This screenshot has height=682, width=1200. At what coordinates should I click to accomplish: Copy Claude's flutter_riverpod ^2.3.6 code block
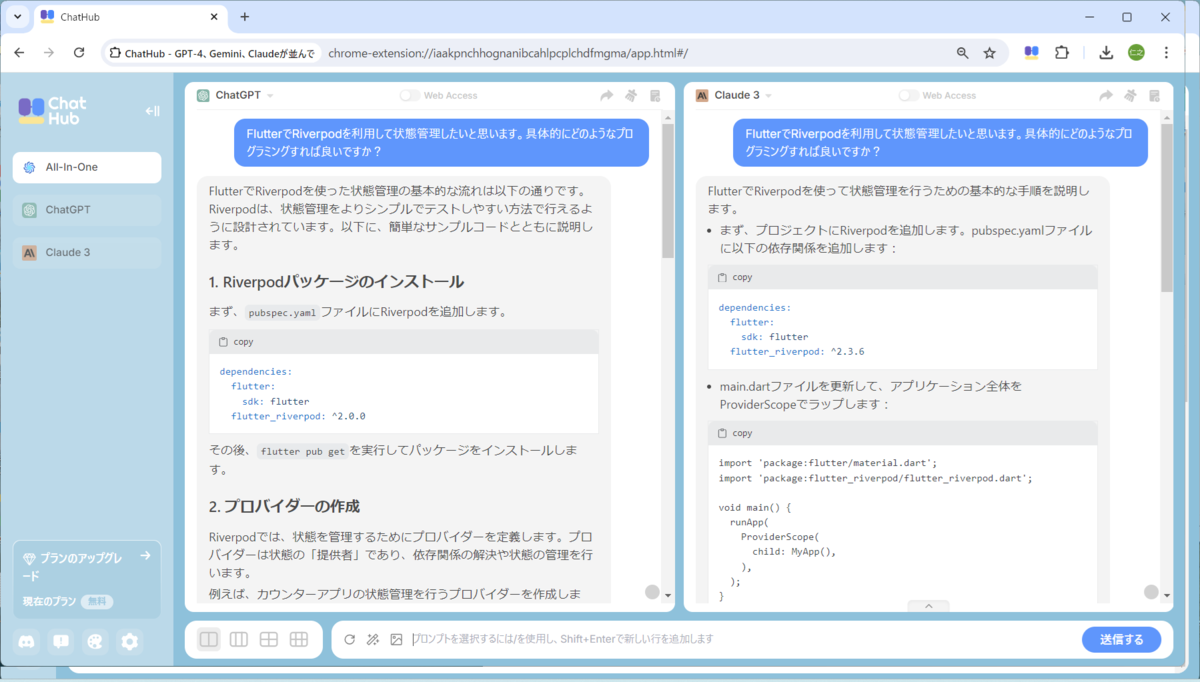[735, 277]
